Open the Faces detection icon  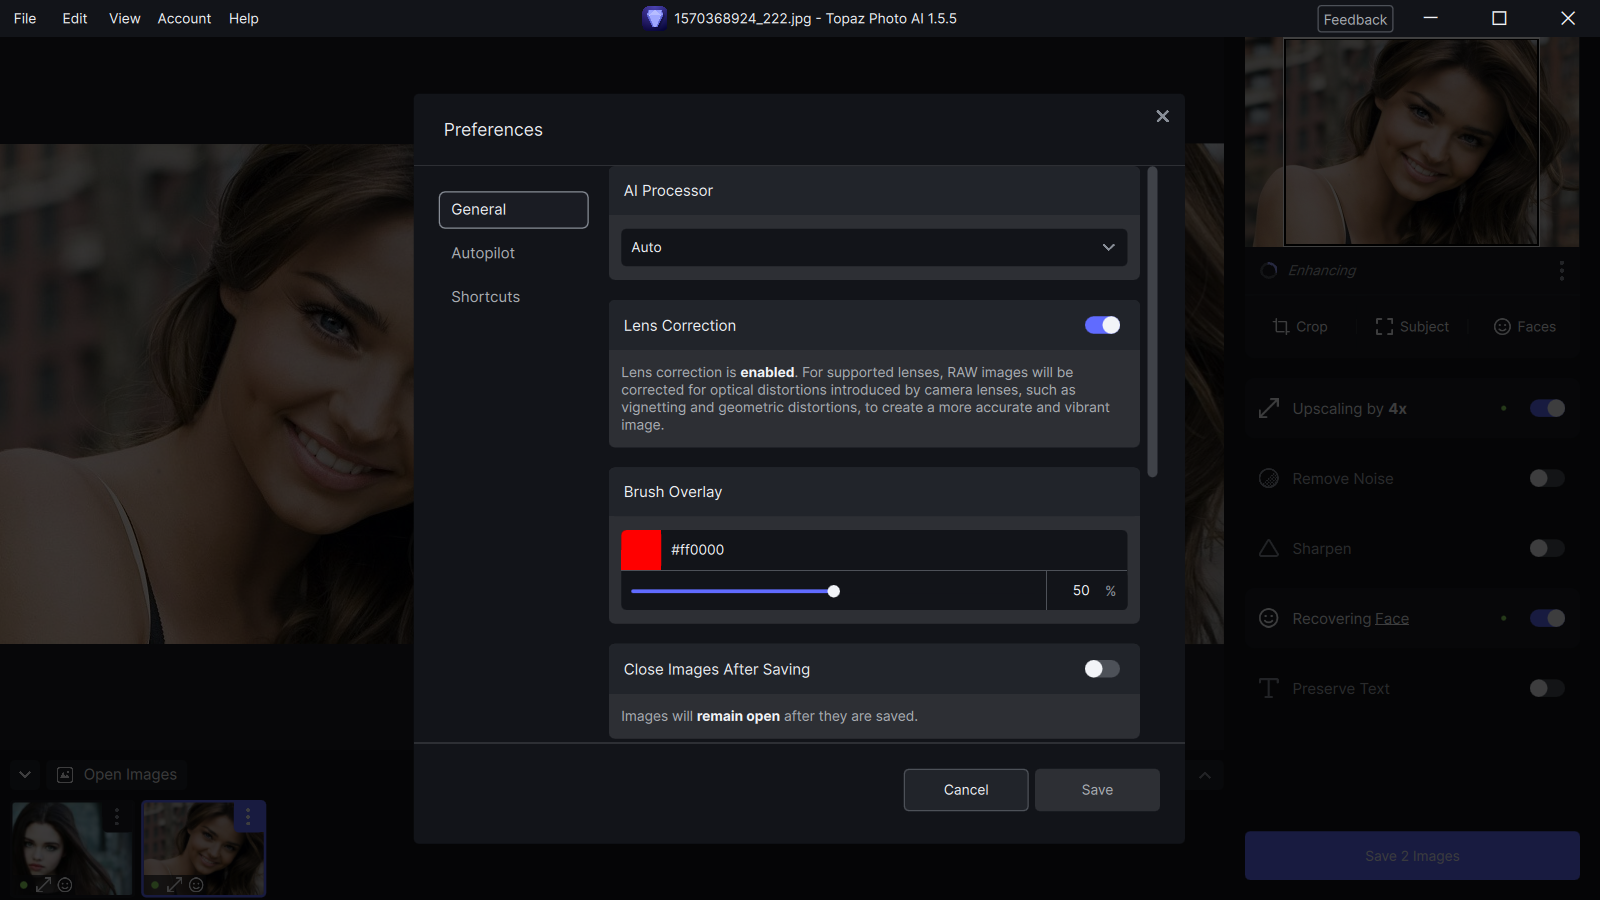click(1502, 327)
